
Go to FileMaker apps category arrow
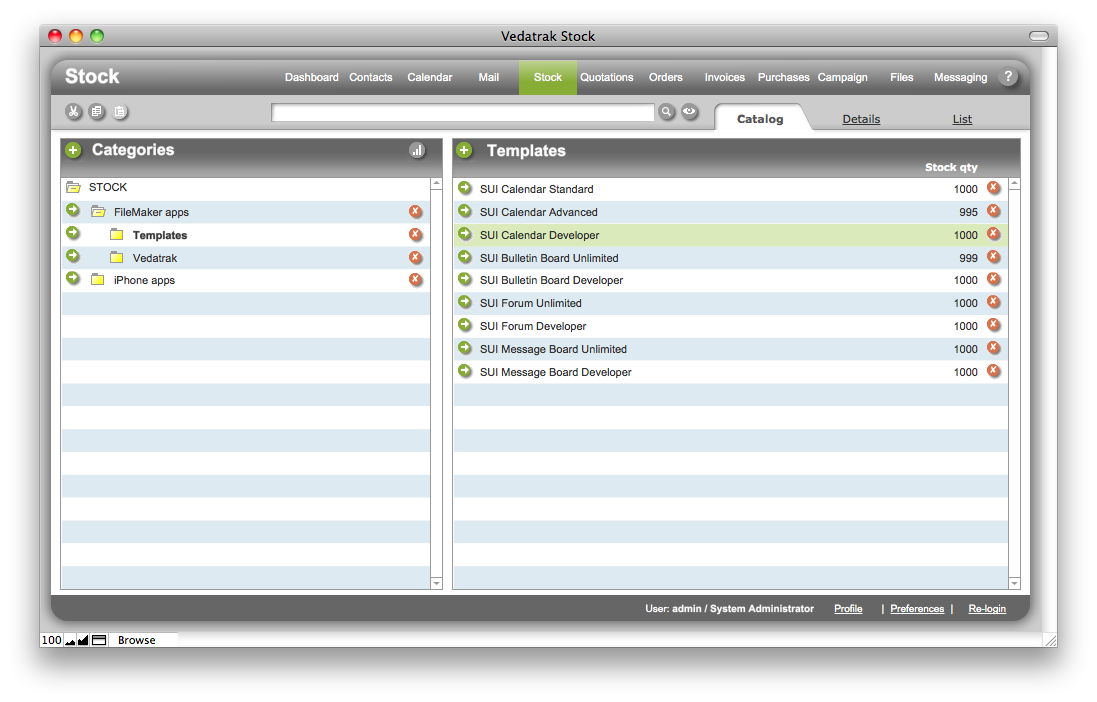tap(73, 210)
